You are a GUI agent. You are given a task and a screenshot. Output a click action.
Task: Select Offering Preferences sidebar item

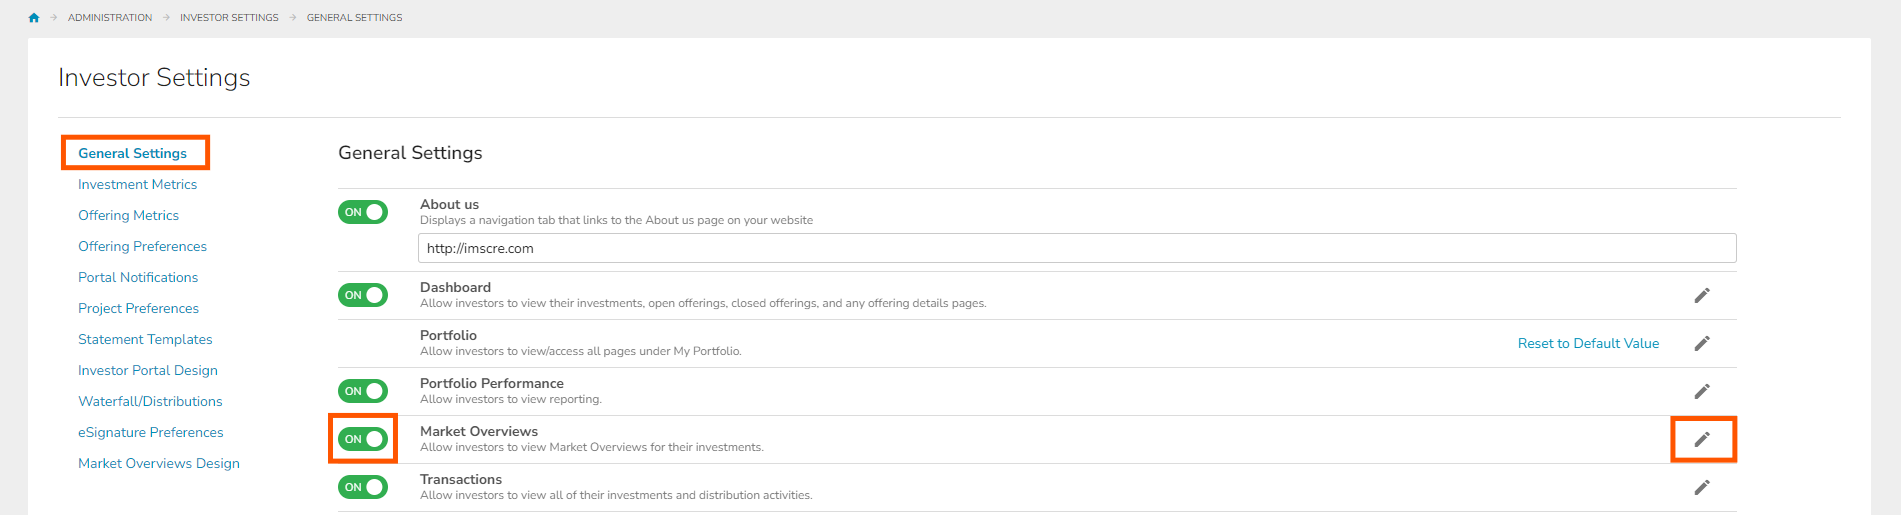[x=142, y=246]
